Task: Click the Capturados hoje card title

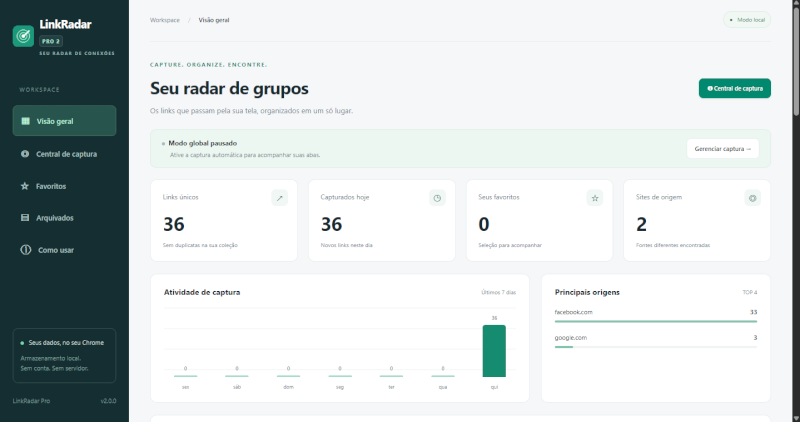Action: pyautogui.click(x=345, y=197)
